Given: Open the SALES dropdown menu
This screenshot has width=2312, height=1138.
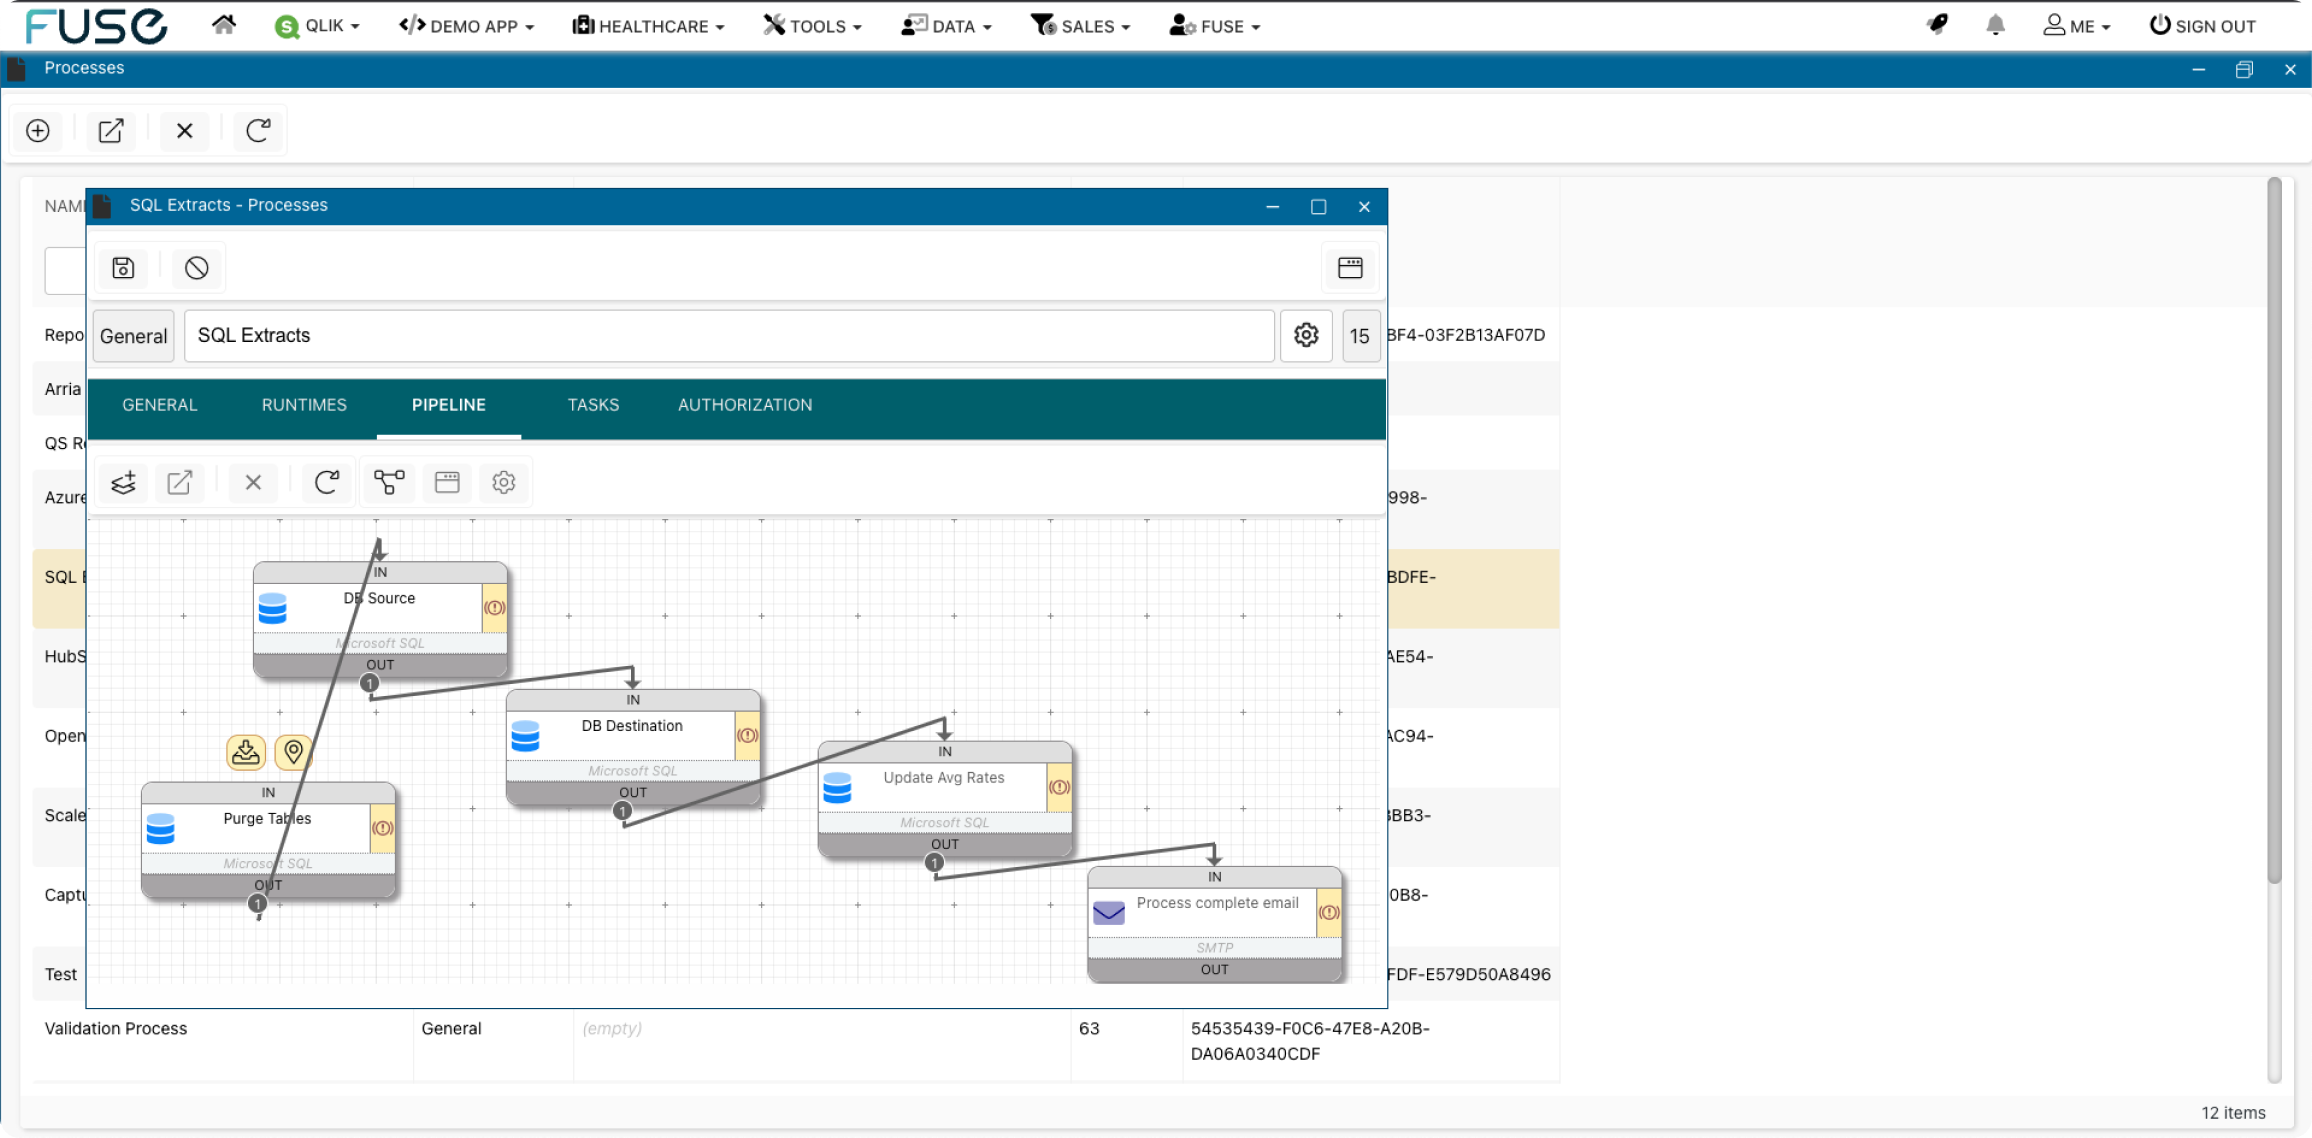Looking at the screenshot, I should pos(1080,26).
